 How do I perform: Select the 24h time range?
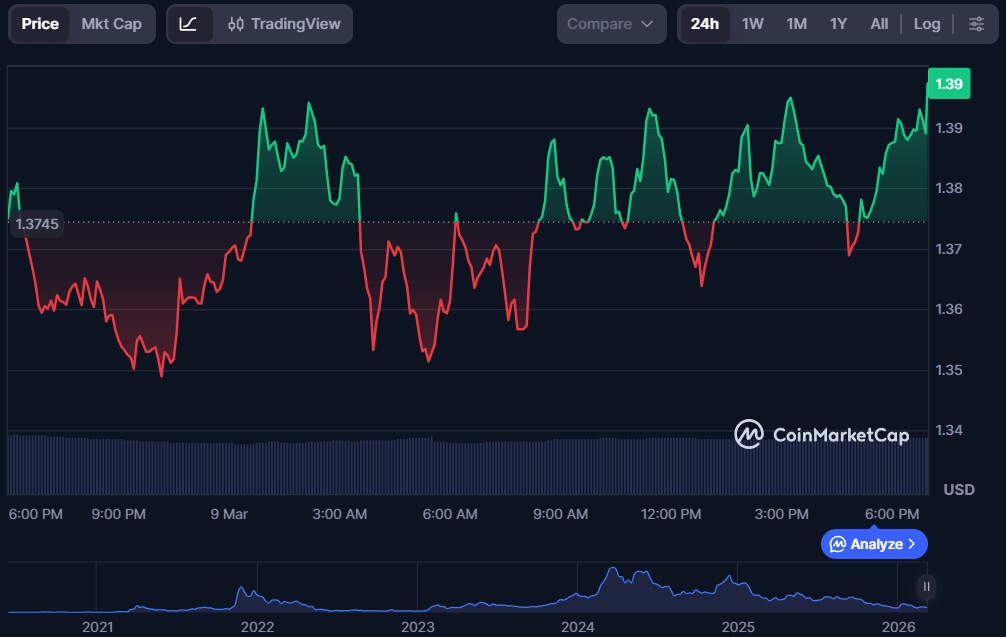coord(705,24)
